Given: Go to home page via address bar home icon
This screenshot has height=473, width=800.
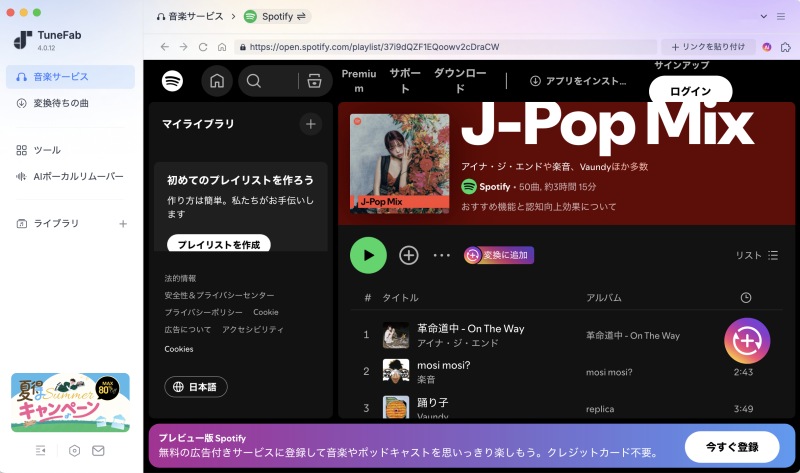Looking at the screenshot, I should point(222,47).
